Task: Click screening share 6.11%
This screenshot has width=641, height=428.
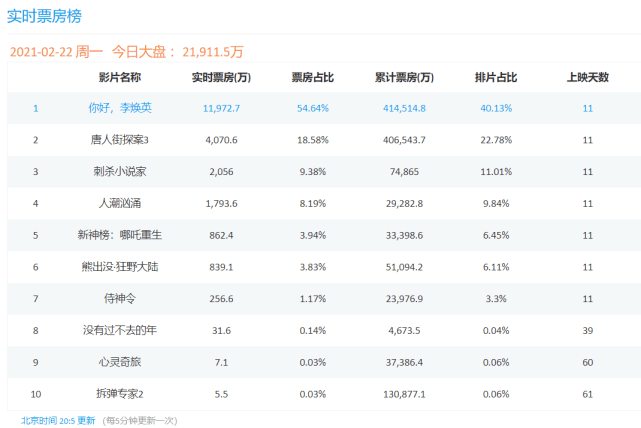Action: click(x=496, y=268)
